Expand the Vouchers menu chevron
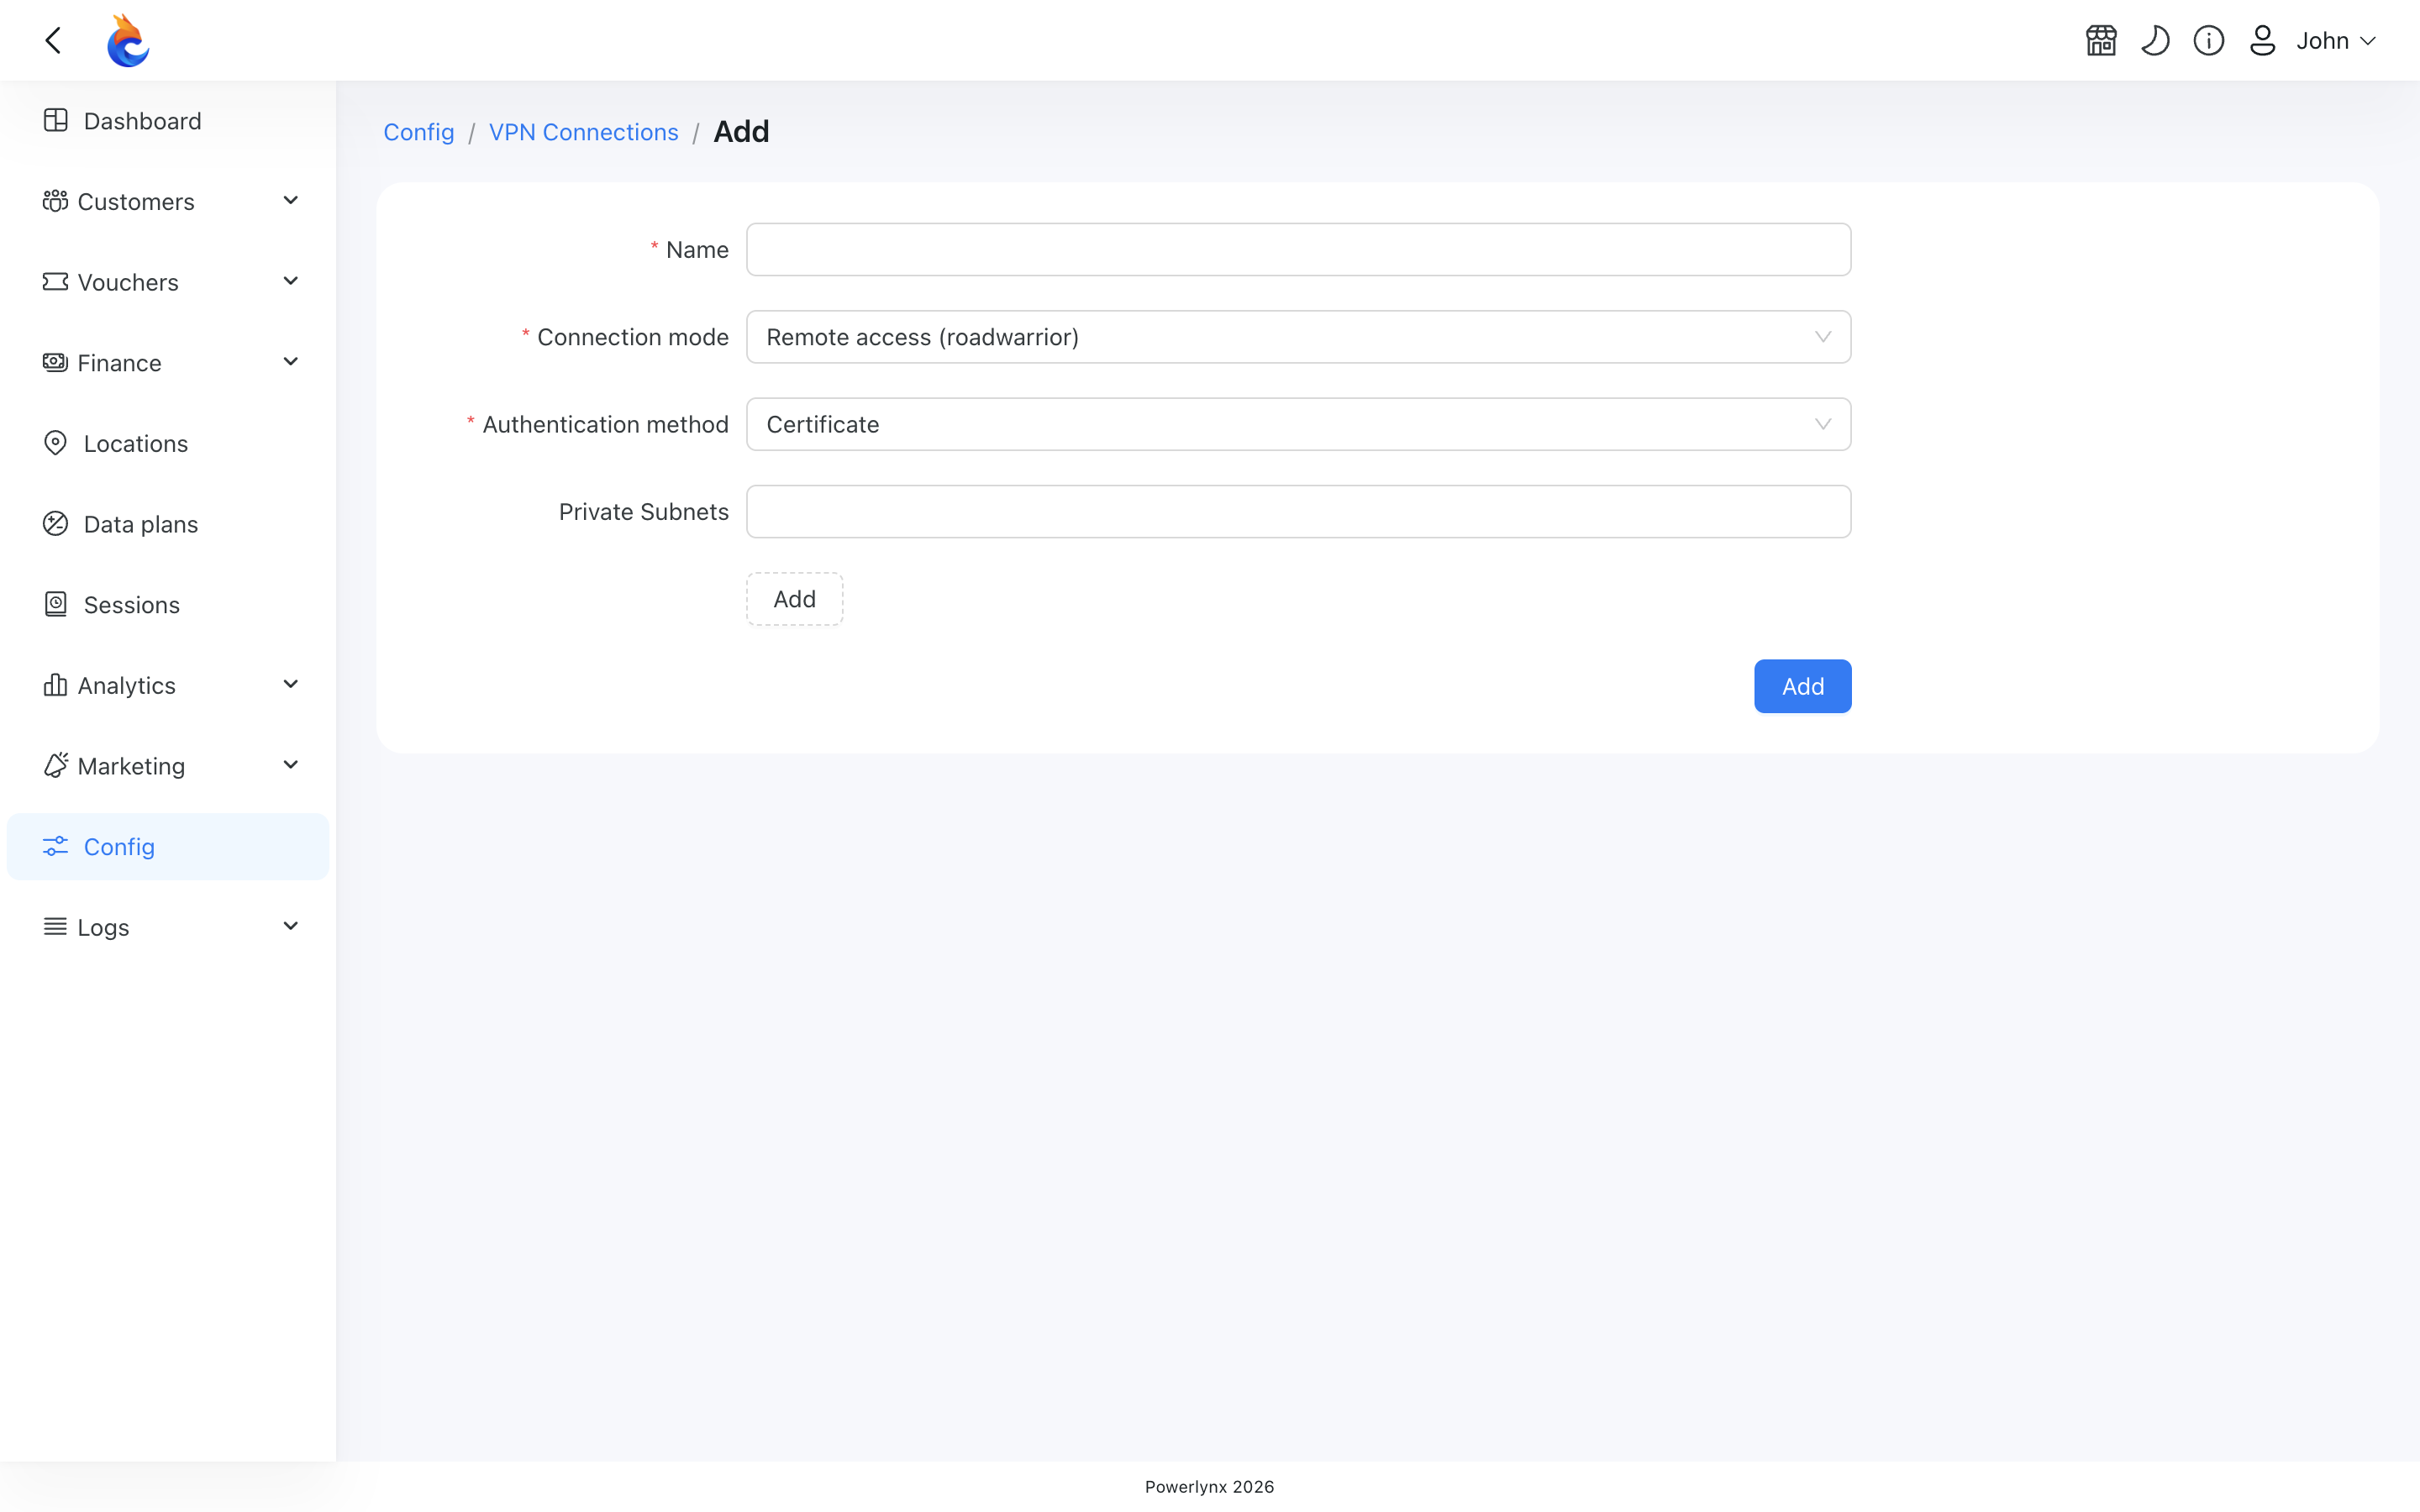The height and width of the screenshot is (1512, 2420). (x=291, y=281)
